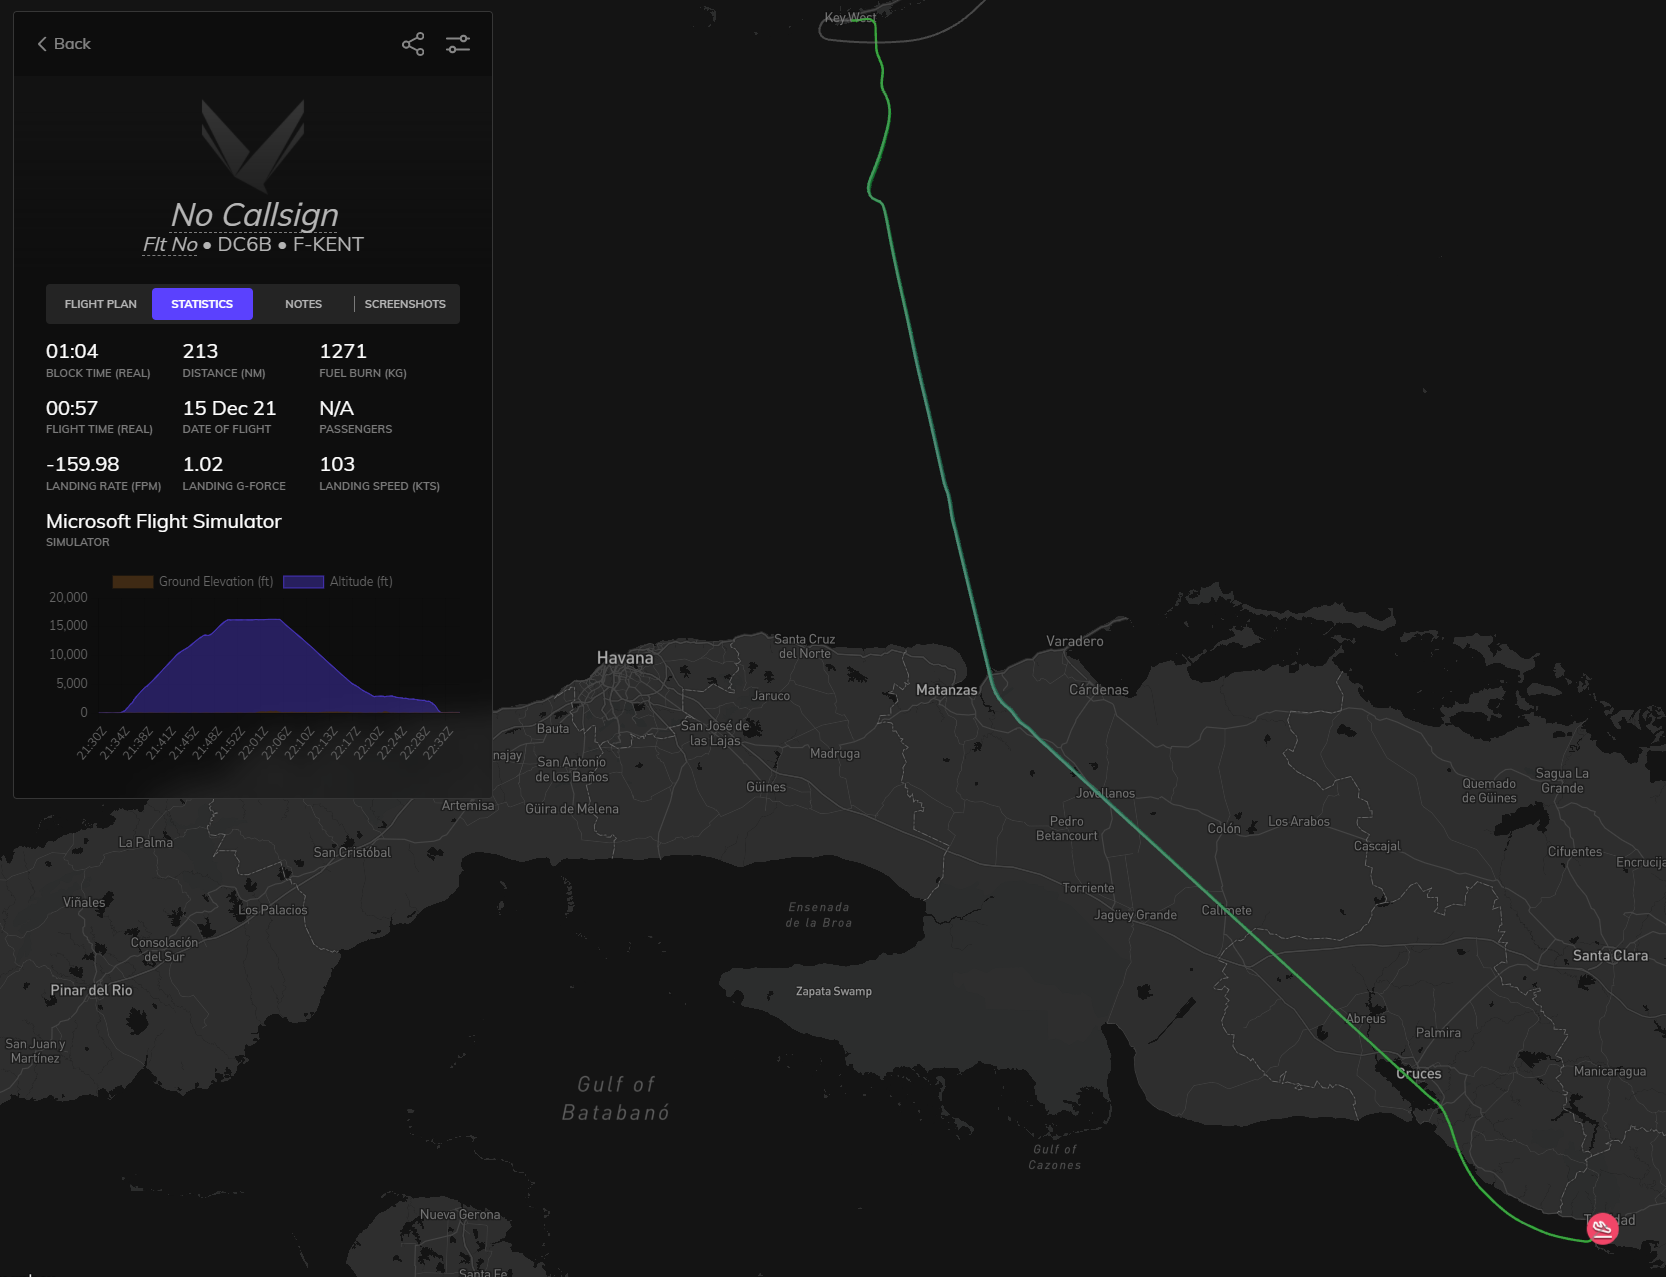Select the Statistics tab

coord(202,304)
